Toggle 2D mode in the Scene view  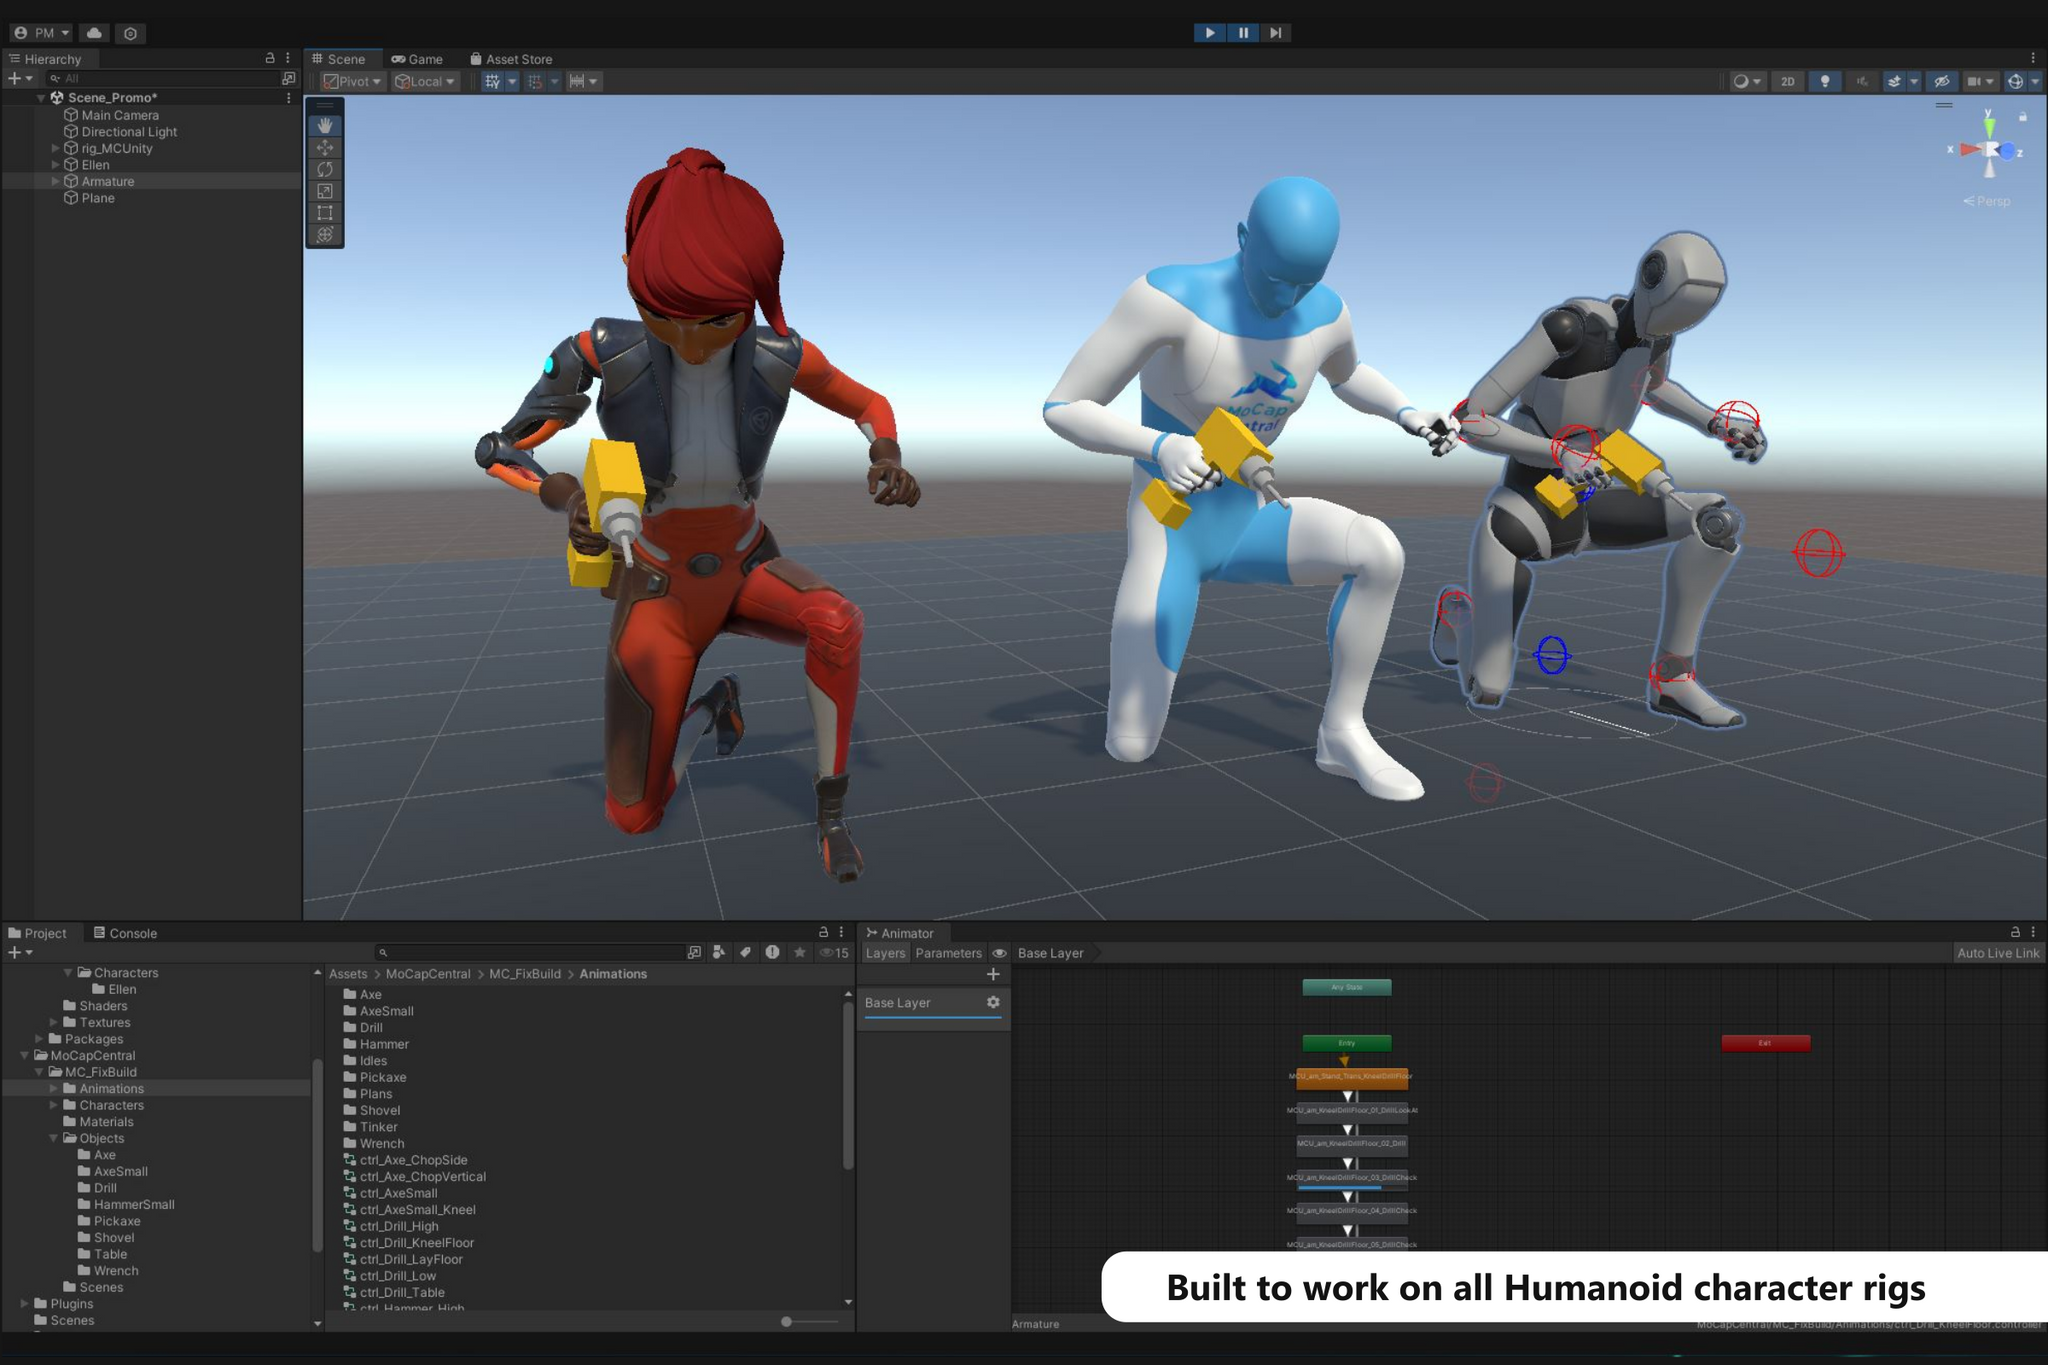coord(1788,82)
